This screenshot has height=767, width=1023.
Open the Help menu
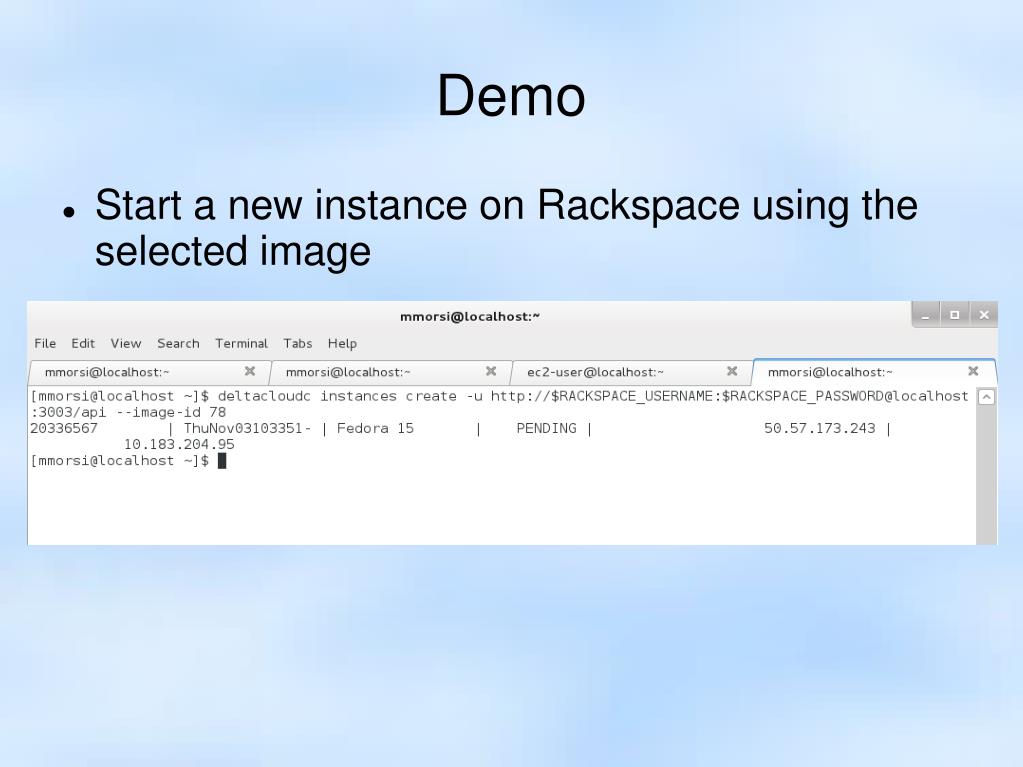pyautogui.click(x=342, y=343)
